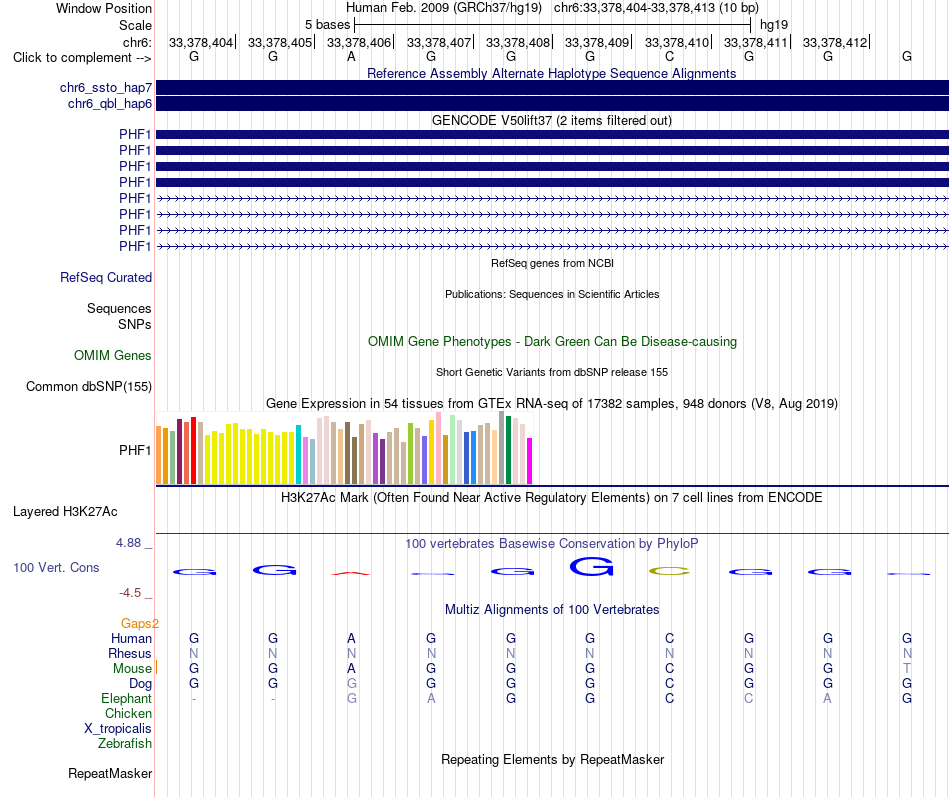The width and height of the screenshot is (950, 797).
Task: Click the dark green bar in GTEx chart
Action: 508,450
